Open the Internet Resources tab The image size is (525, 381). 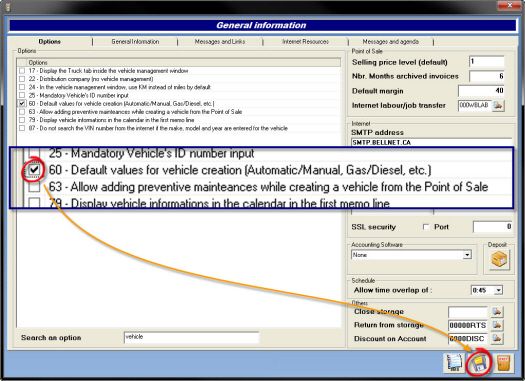tap(305, 42)
